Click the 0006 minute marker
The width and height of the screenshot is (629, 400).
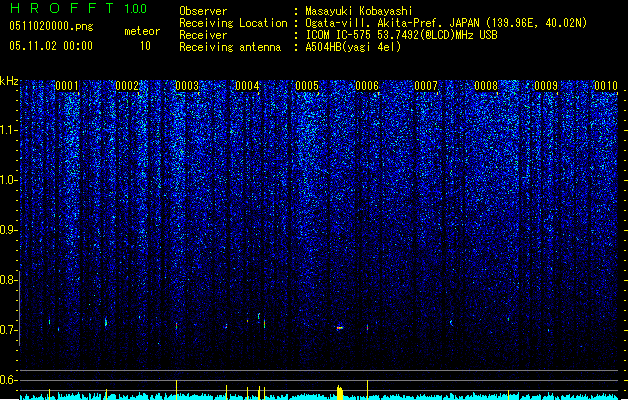[x=367, y=86]
